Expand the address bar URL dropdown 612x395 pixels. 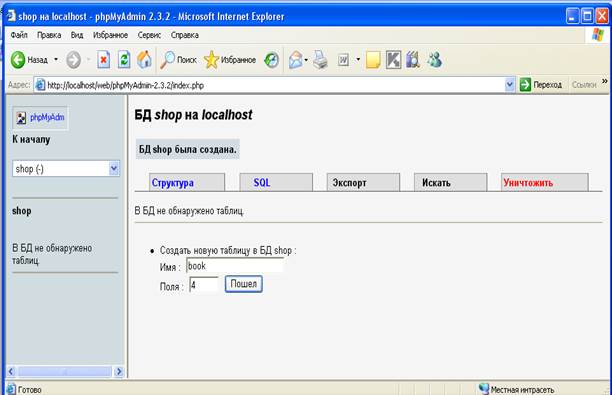pyautogui.click(x=509, y=84)
